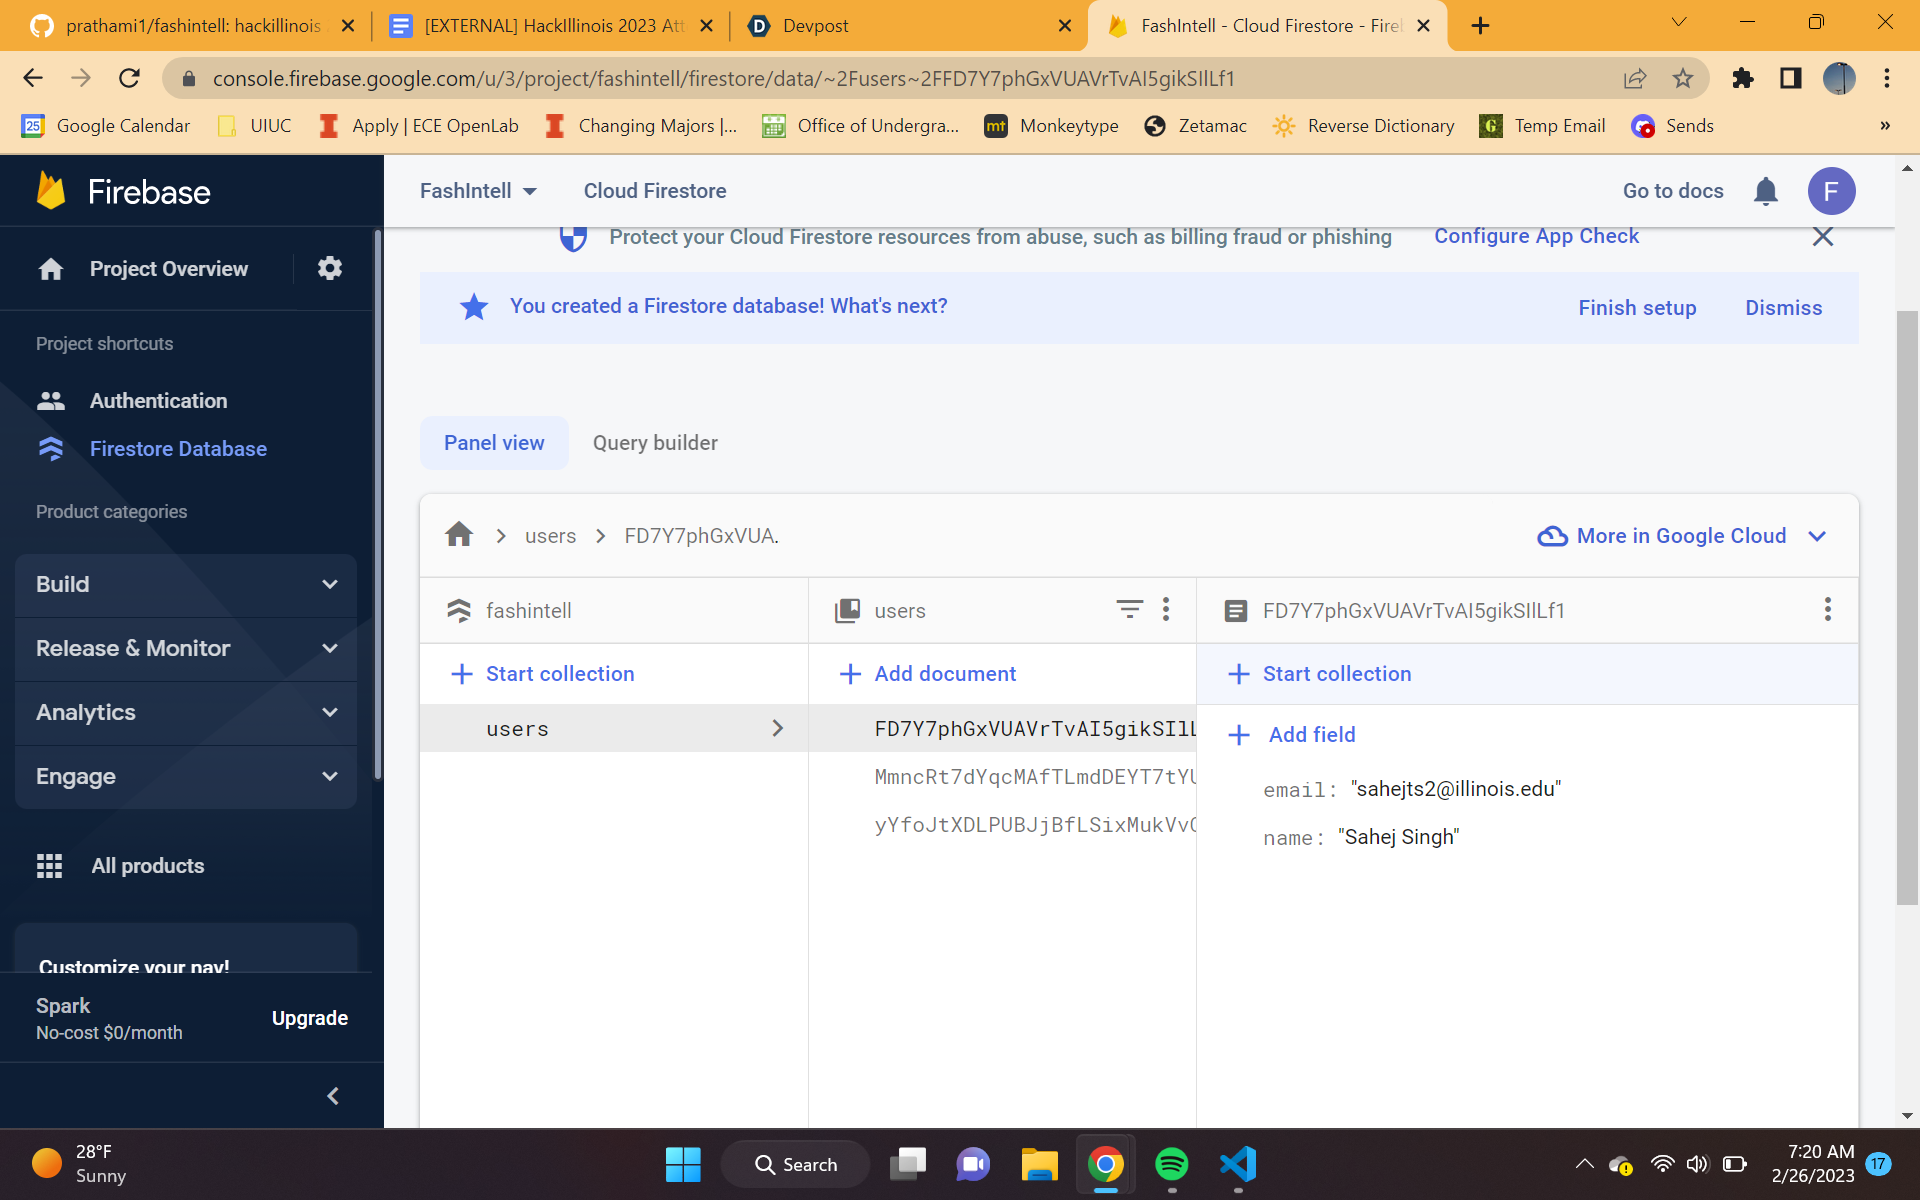This screenshot has height=1200, width=1920.
Task: Open users collection three-dot menu
Action: [1166, 609]
